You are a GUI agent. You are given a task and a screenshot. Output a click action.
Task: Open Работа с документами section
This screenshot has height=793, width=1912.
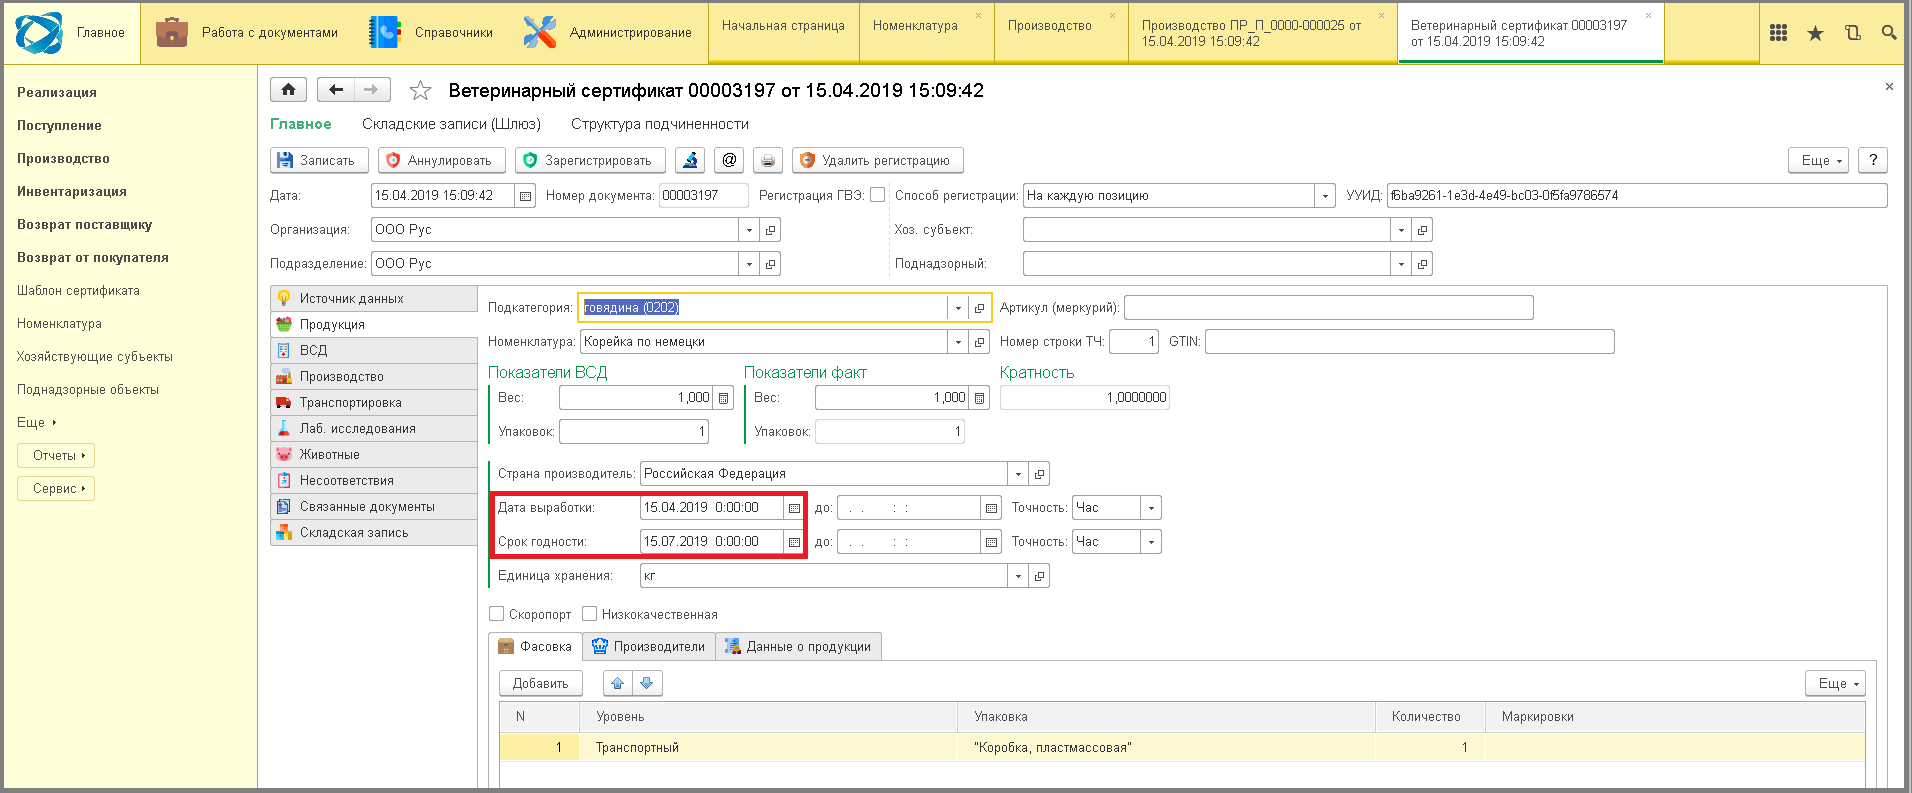(247, 33)
